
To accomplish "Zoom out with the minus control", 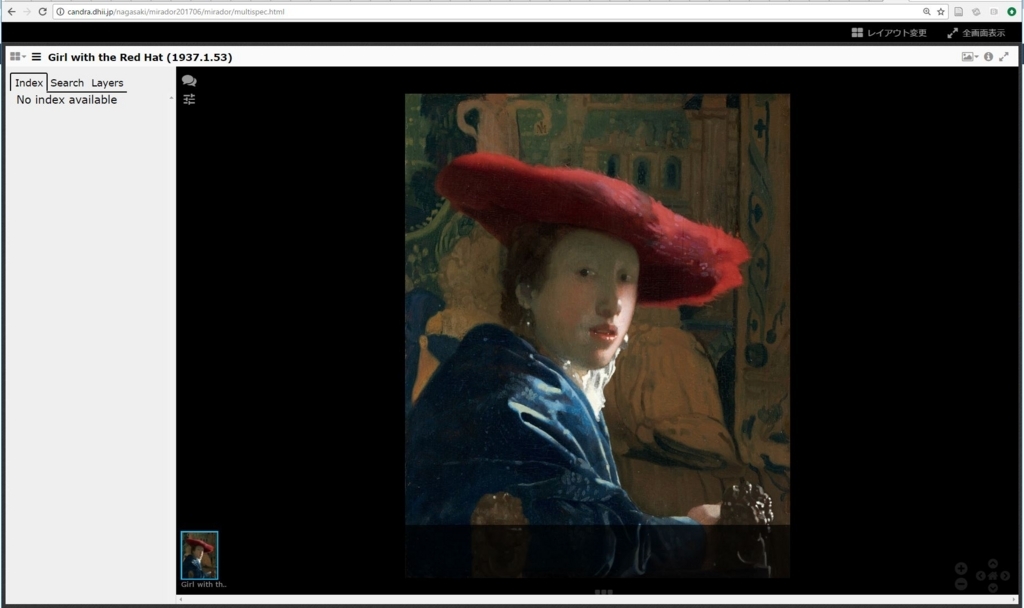I will (961, 584).
